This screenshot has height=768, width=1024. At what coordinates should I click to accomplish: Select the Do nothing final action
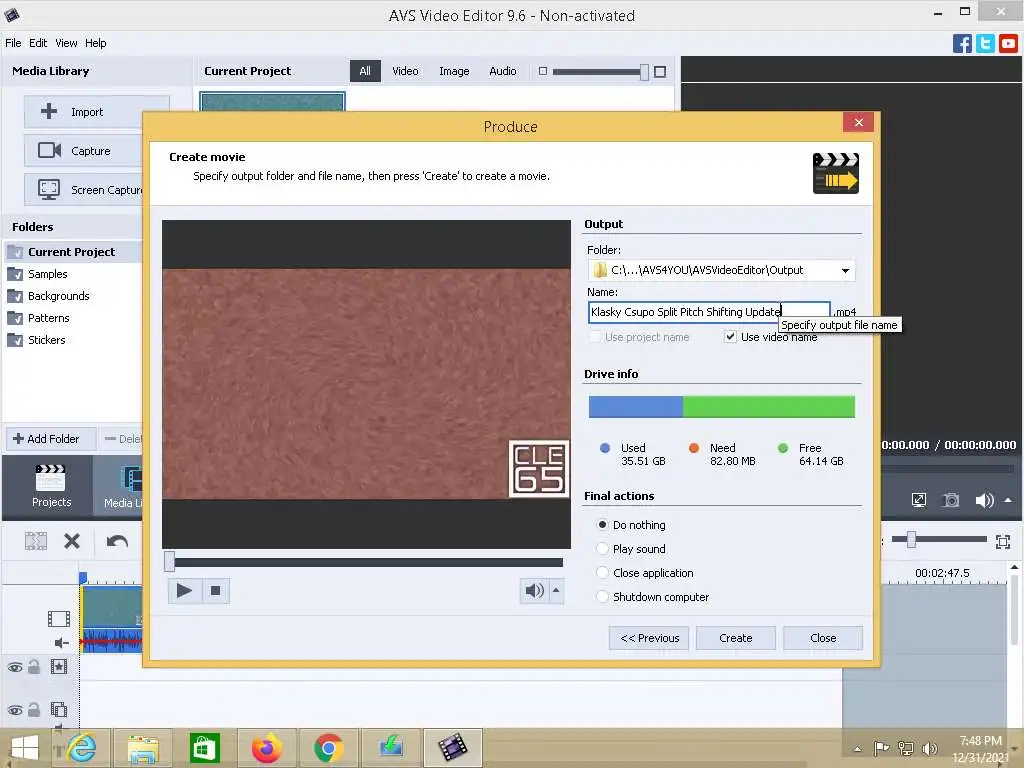[602, 524]
